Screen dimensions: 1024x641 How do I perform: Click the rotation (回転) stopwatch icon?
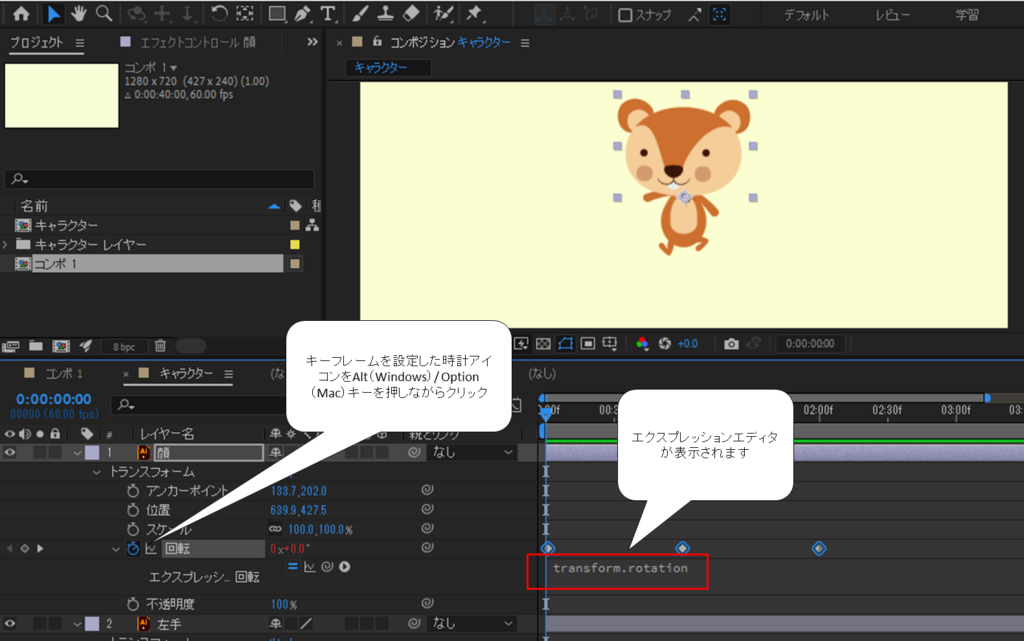[133, 548]
